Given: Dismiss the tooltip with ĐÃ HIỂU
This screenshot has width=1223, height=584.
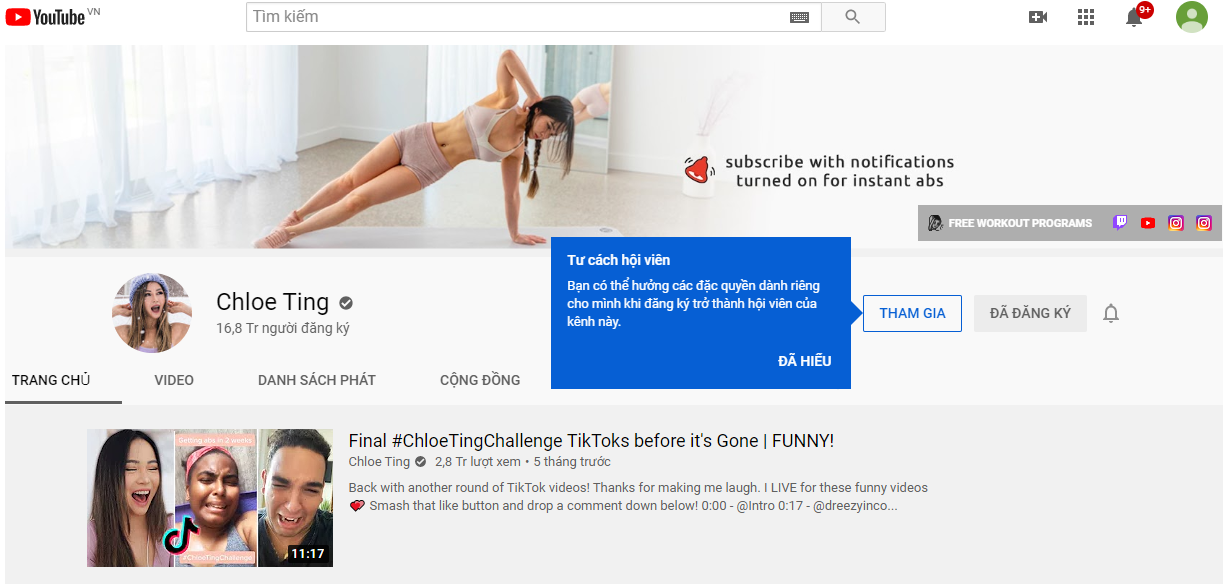Looking at the screenshot, I should (x=805, y=361).
